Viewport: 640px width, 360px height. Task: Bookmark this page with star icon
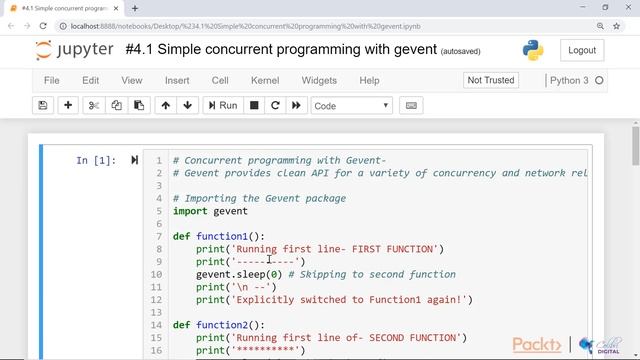point(616,26)
